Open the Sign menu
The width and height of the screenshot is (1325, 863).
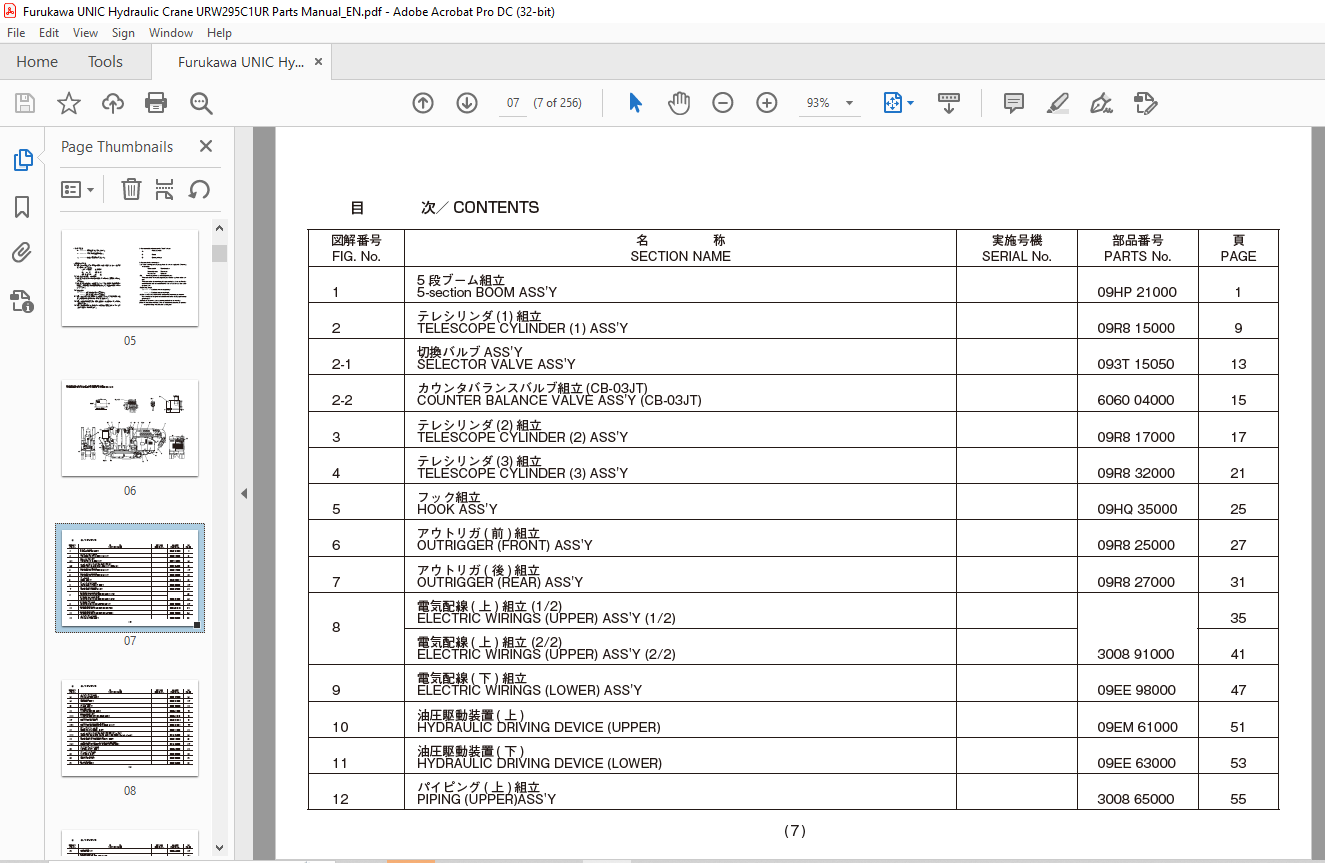[123, 33]
